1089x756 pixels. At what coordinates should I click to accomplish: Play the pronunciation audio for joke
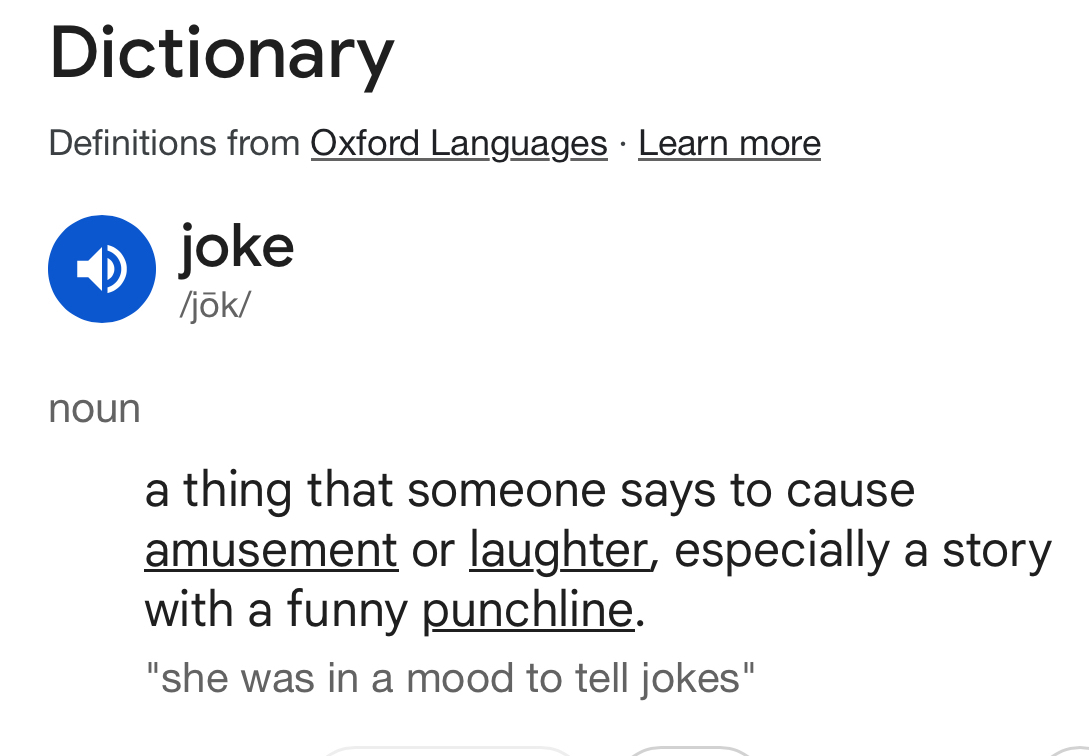[x=102, y=269]
